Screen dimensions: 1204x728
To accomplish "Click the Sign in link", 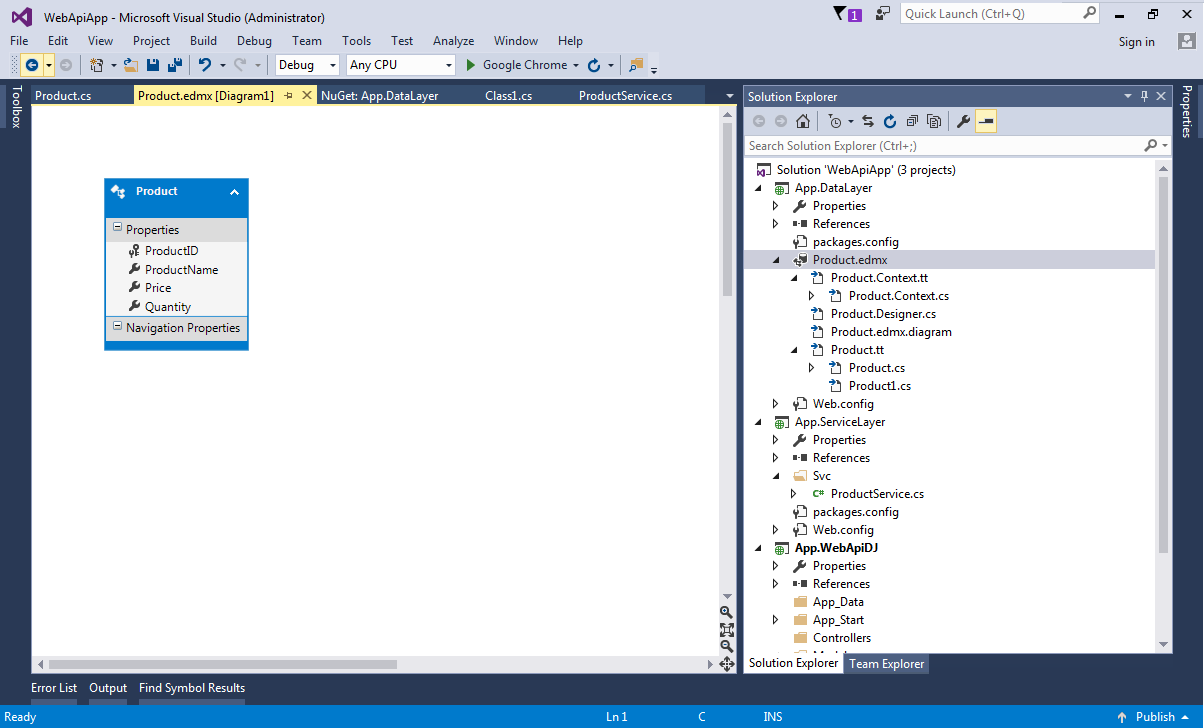I will pyautogui.click(x=1137, y=41).
